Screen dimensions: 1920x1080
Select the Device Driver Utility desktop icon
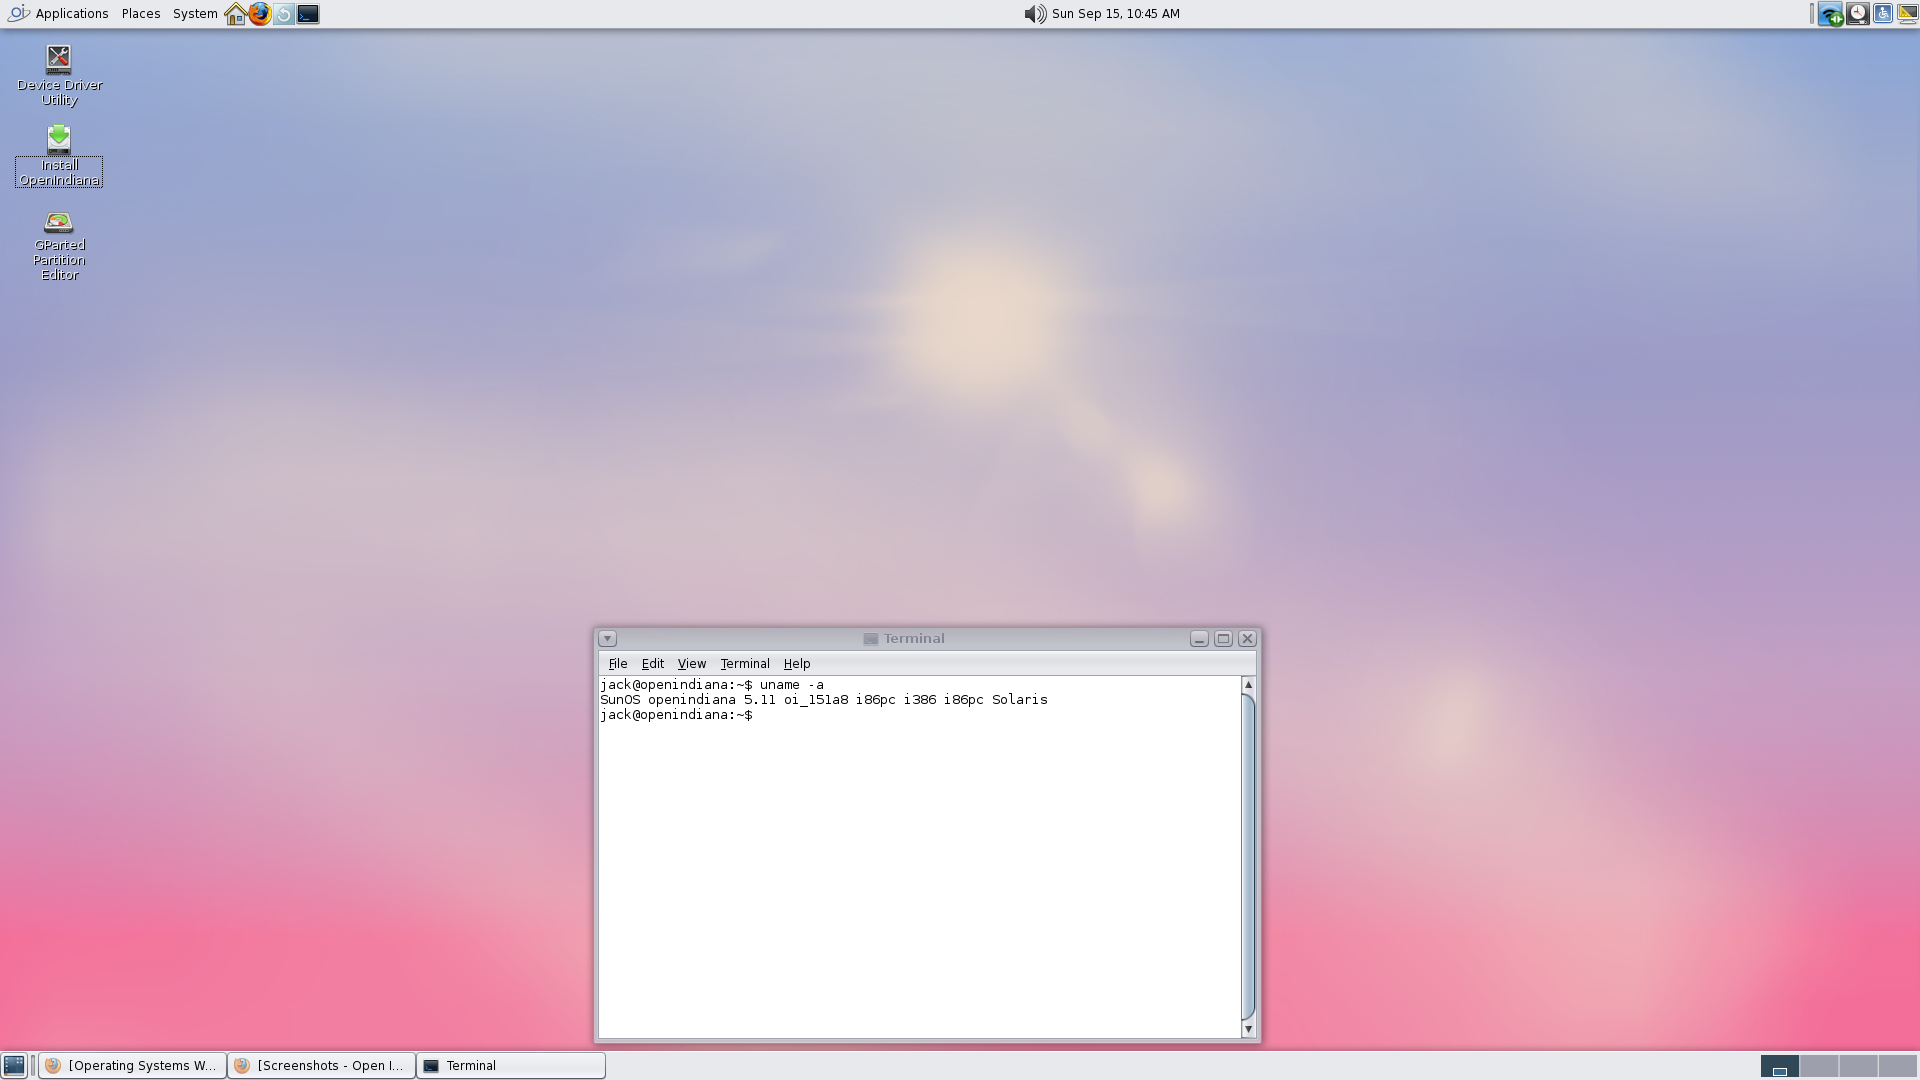(59, 75)
